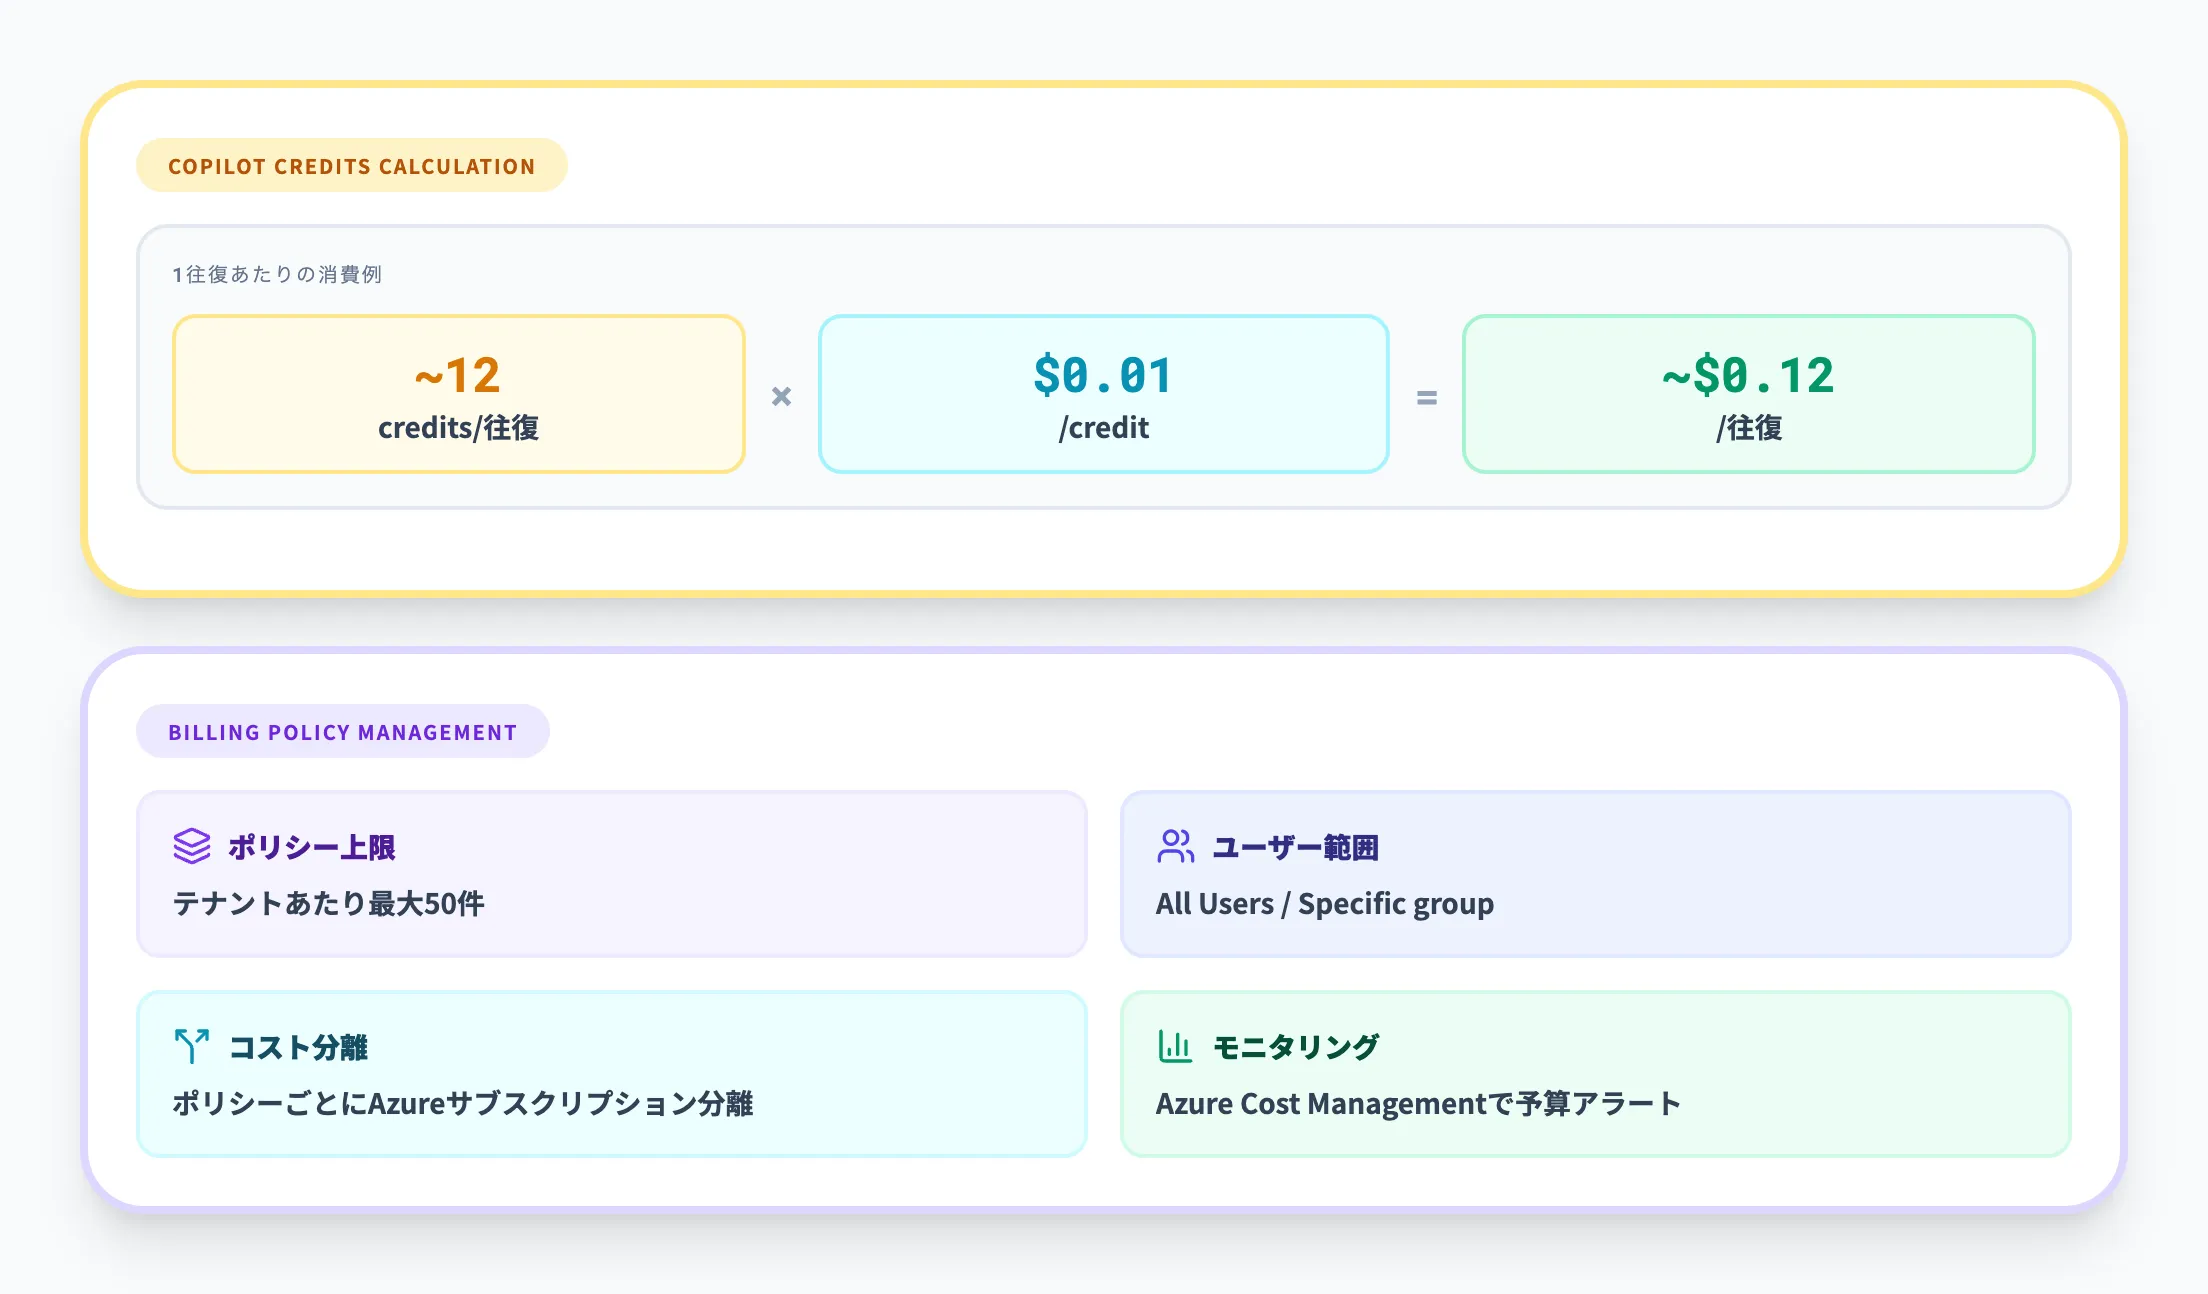2208x1294 pixels.
Task: Select the ~$0.12 /往復 result box
Action: coord(1747,394)
